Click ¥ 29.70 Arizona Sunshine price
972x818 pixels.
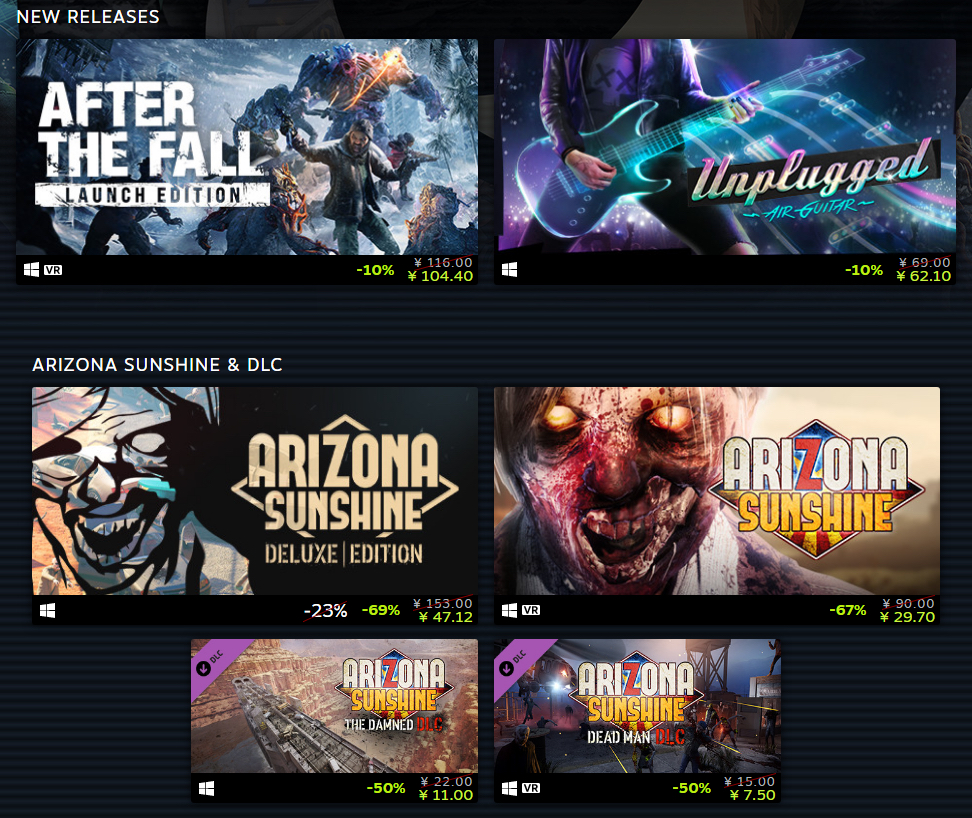point(907,617)
